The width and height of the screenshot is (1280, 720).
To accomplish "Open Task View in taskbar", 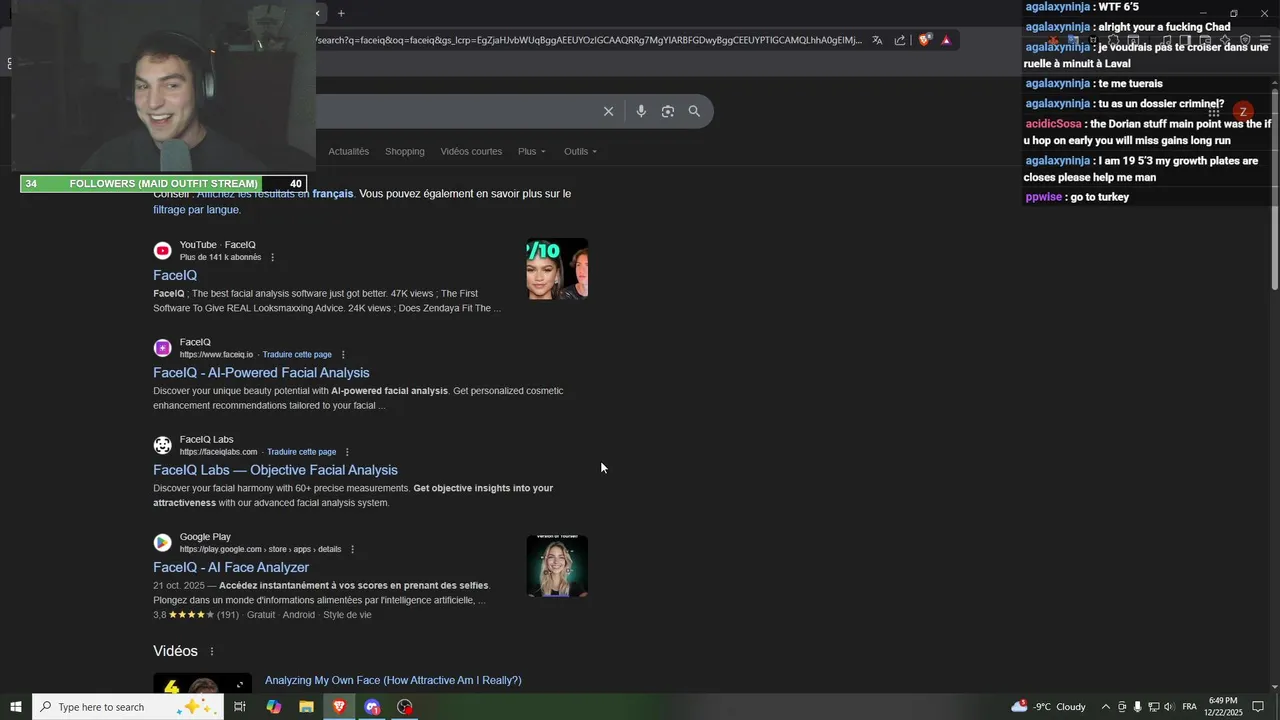I will 240,707.
